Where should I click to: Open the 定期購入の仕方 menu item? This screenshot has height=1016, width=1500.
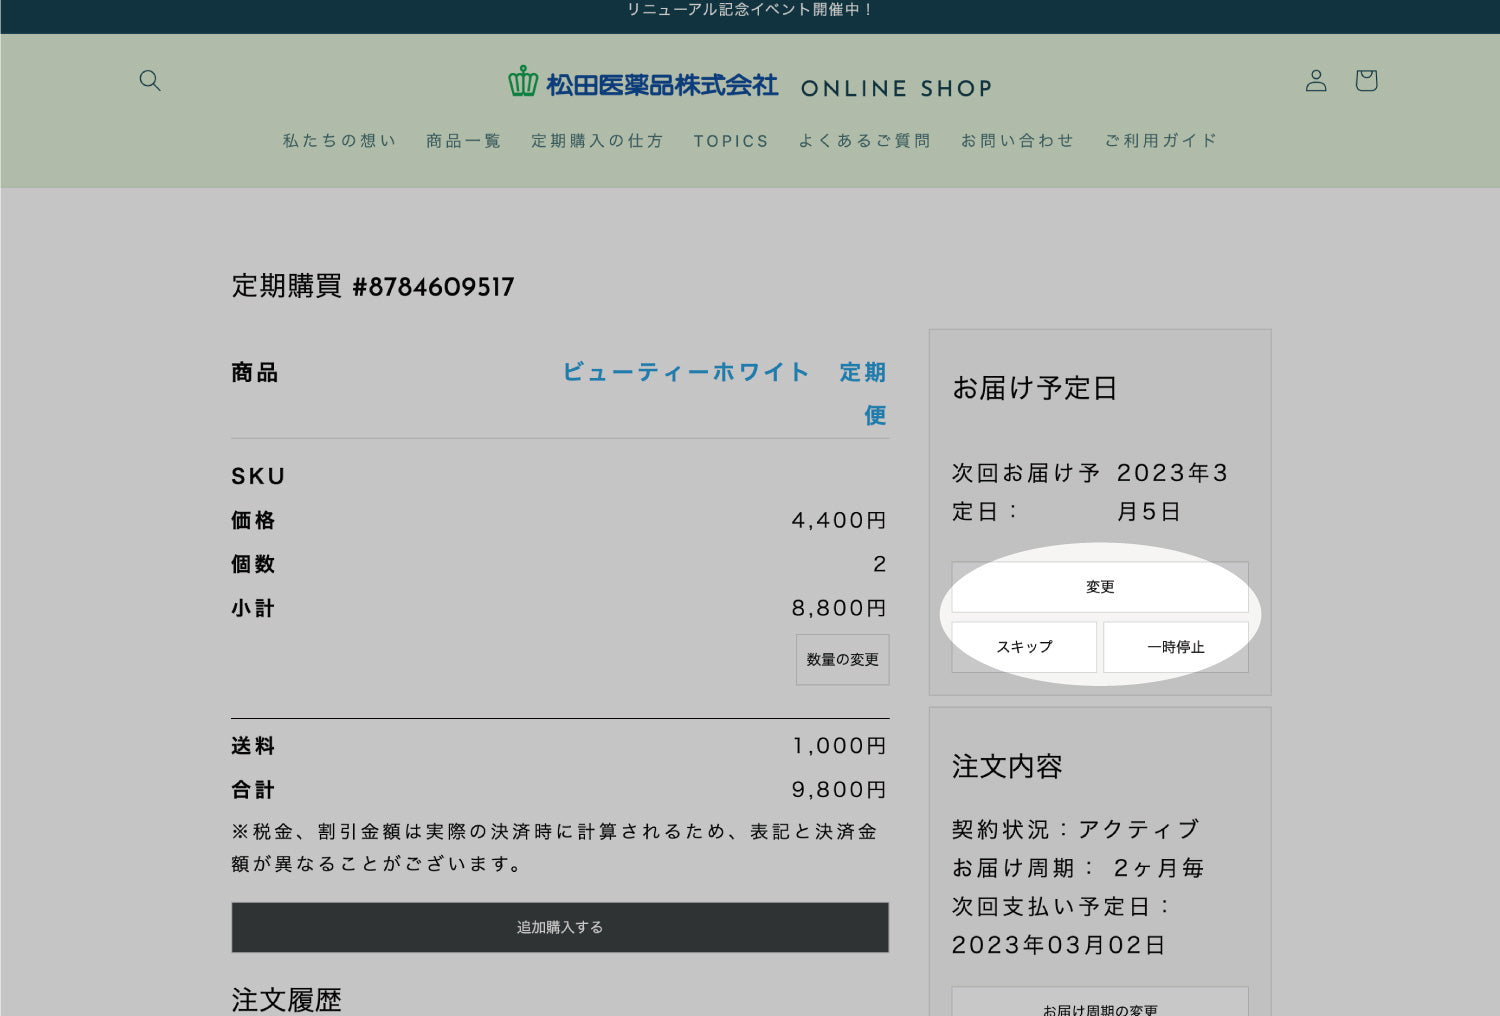[597, 141]
